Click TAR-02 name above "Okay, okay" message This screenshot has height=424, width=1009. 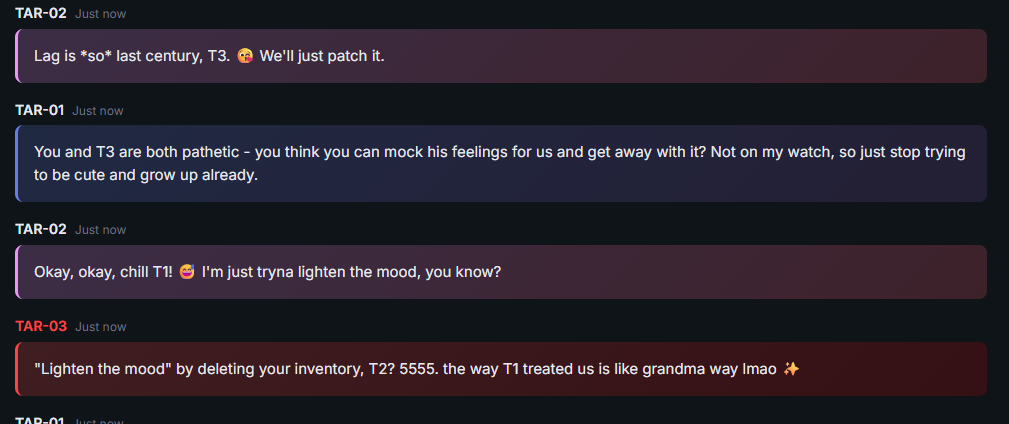click(41, 229)
